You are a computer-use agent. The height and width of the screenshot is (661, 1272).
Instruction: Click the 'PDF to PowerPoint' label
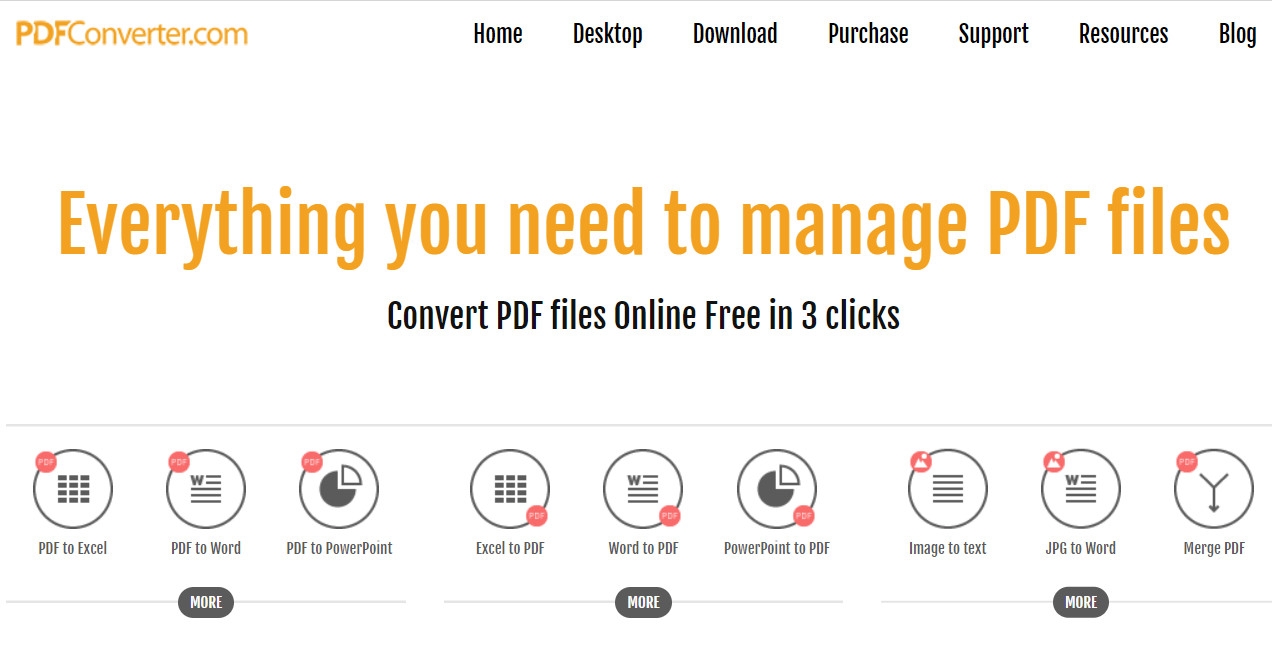click(x=339, y=548)
